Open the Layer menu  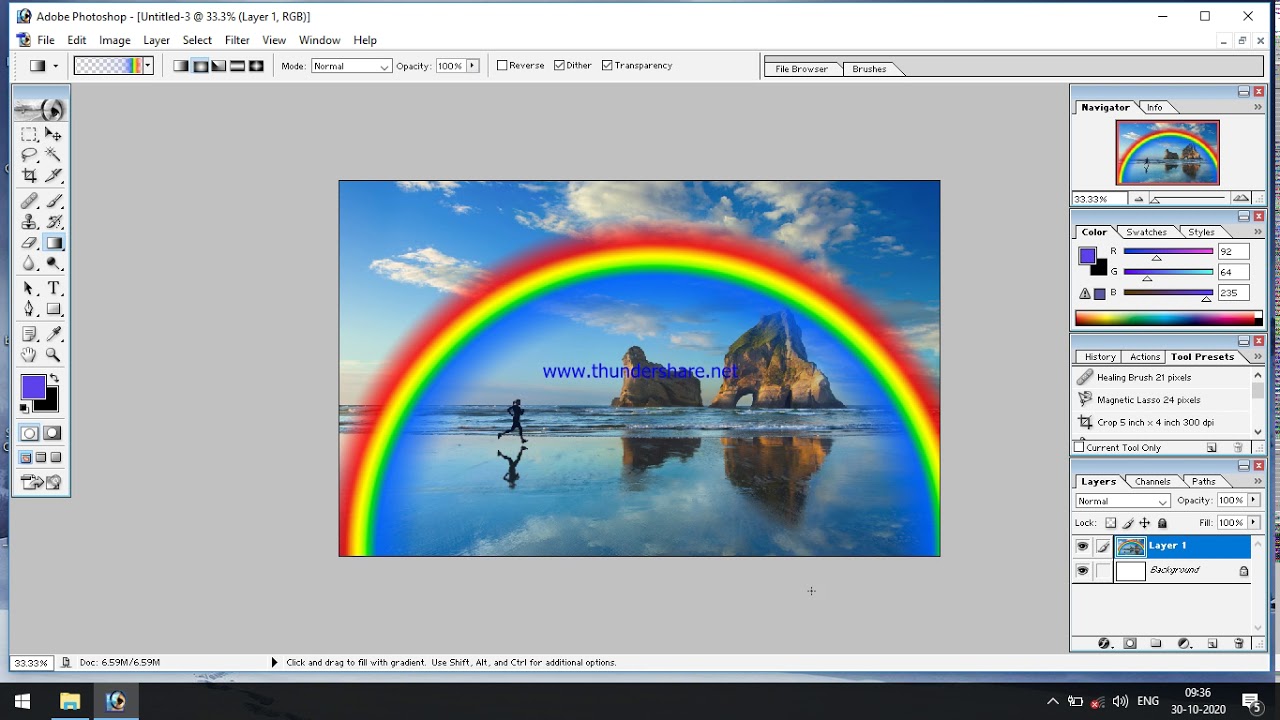156,40
